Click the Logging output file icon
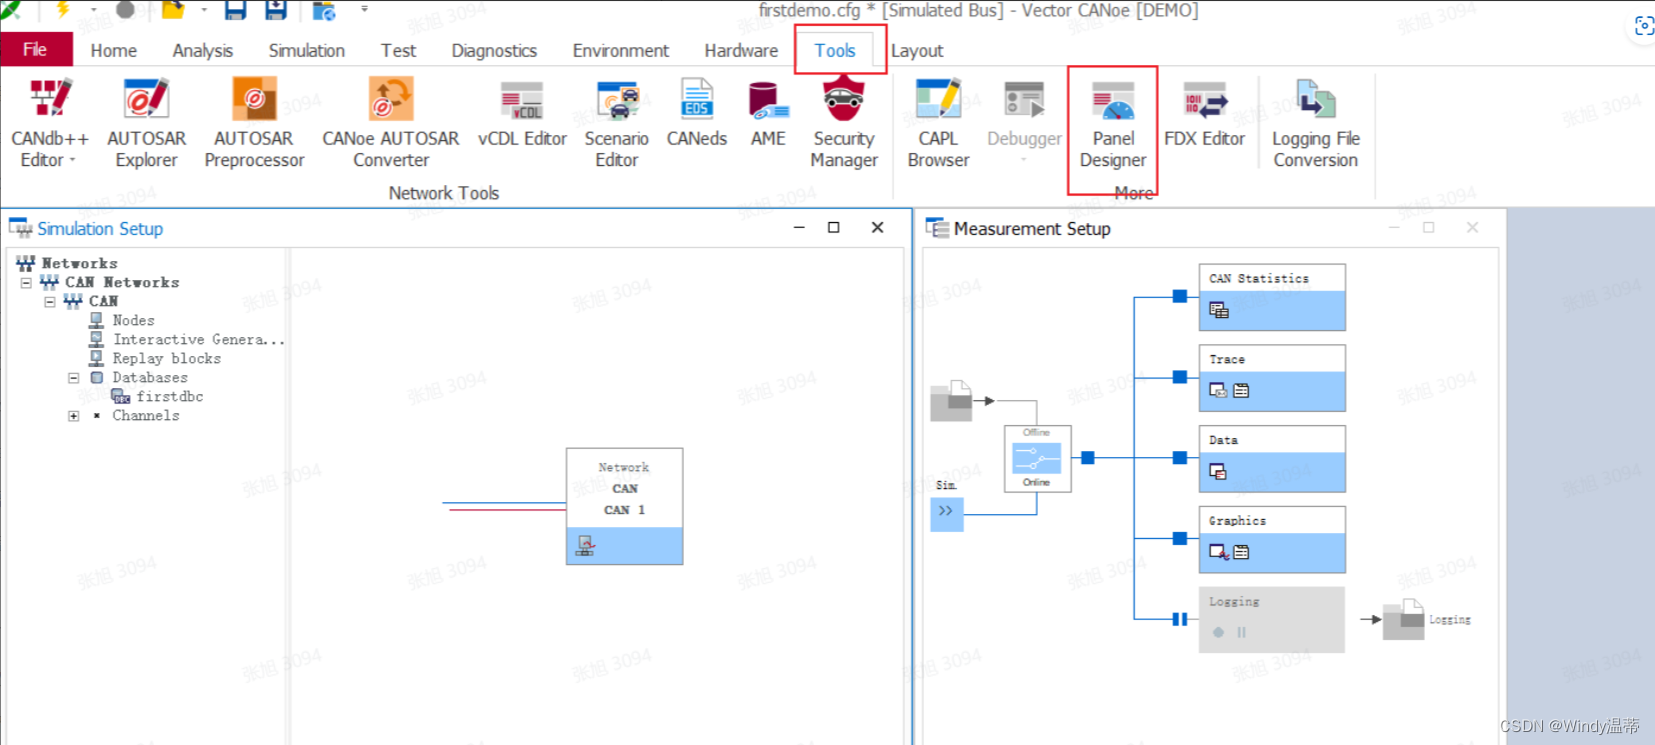Viewport: 1655px width, 745px height. click(x=1403, y=620)
